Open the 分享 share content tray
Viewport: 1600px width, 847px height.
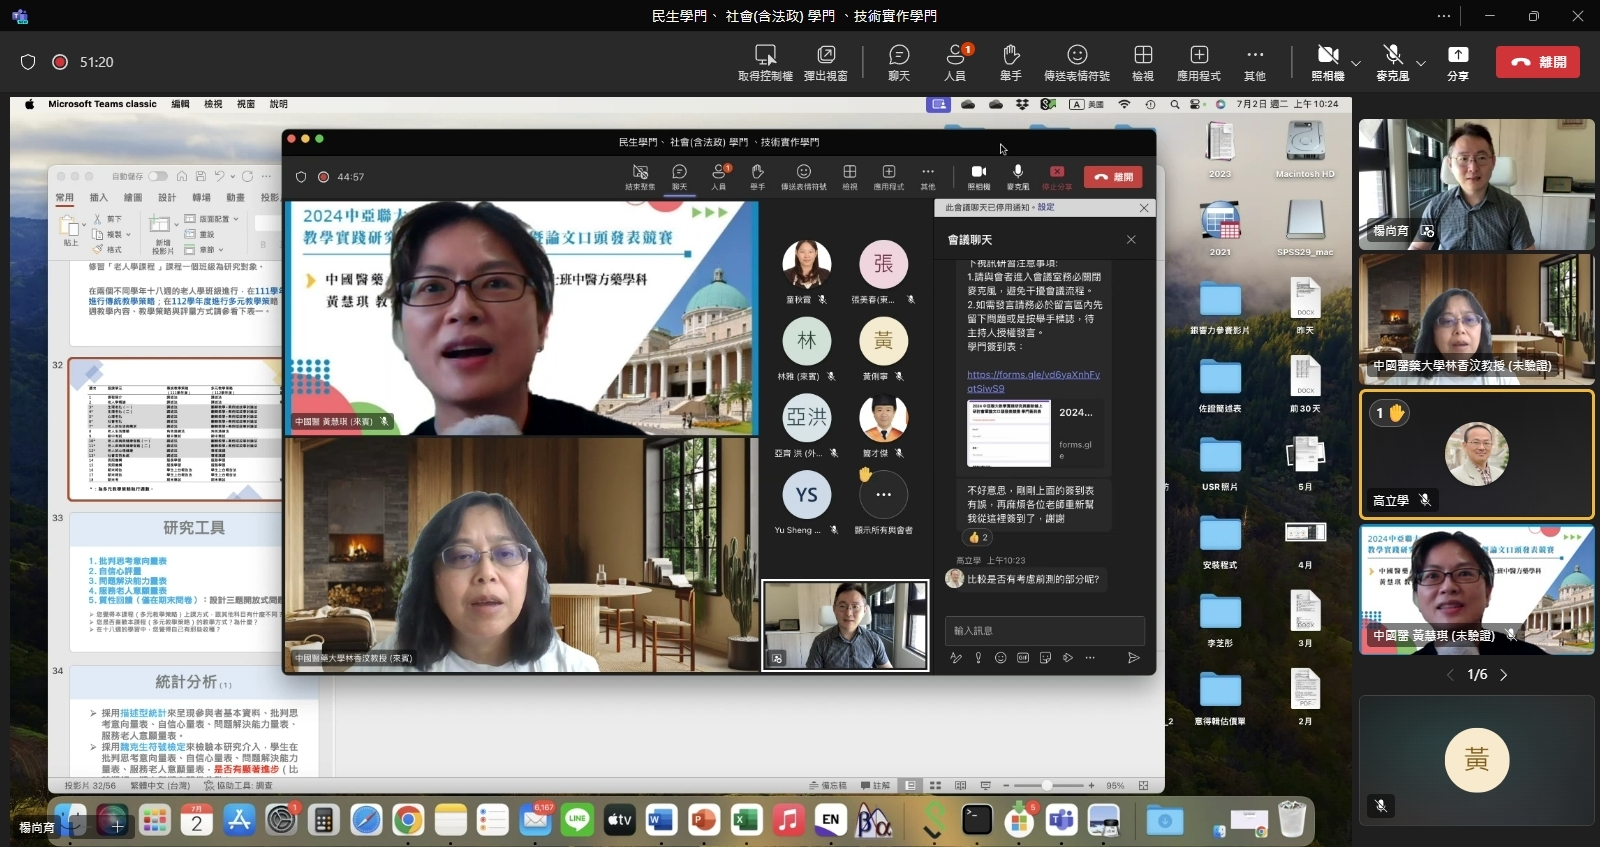pos(1458,62)
